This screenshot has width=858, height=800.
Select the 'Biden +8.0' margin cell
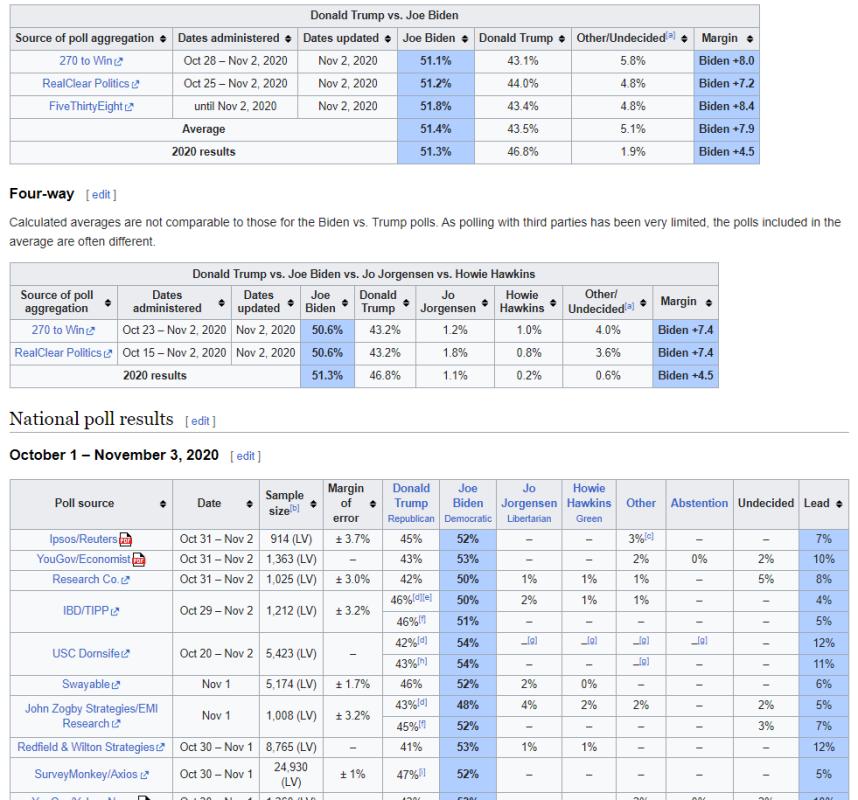(727, 61)
